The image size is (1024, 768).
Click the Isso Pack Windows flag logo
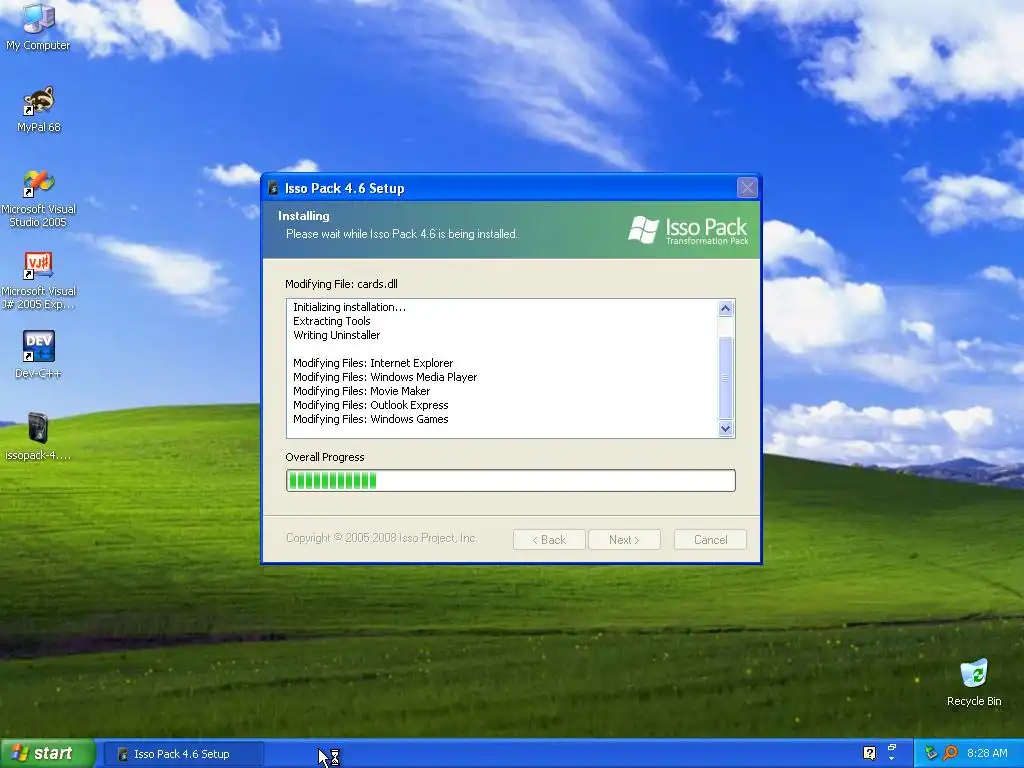[x=643, y=229]
